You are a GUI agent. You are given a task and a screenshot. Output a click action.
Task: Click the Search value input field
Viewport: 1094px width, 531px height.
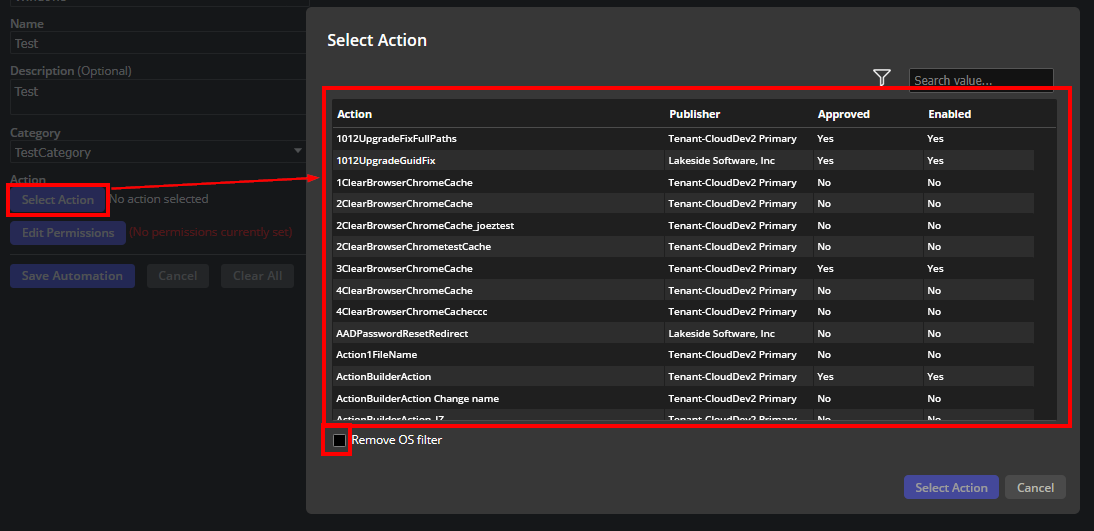pos(980,80)
